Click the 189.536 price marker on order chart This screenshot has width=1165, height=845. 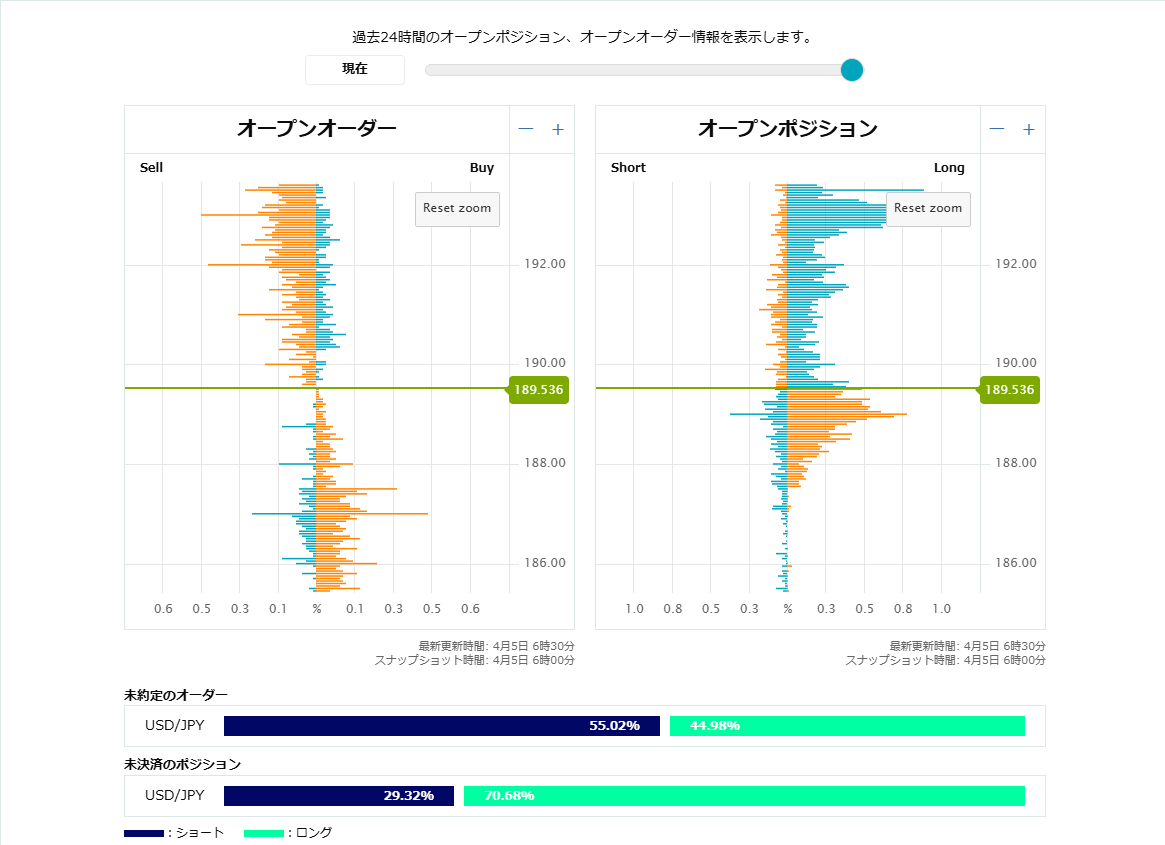539,390
